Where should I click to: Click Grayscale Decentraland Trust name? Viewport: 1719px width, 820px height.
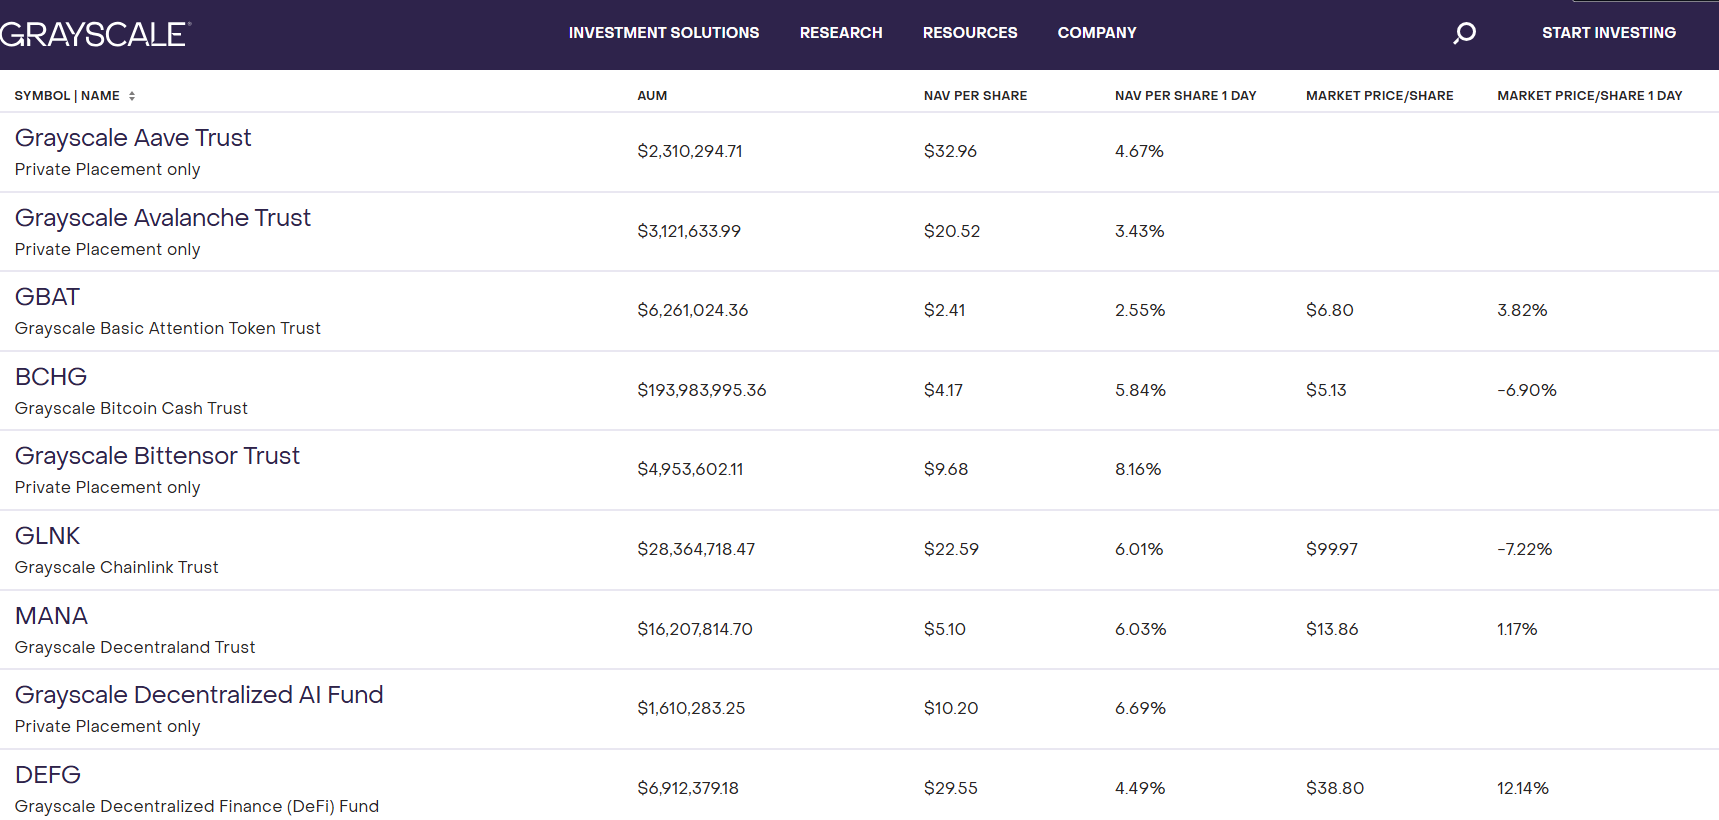tap(135, 647)
